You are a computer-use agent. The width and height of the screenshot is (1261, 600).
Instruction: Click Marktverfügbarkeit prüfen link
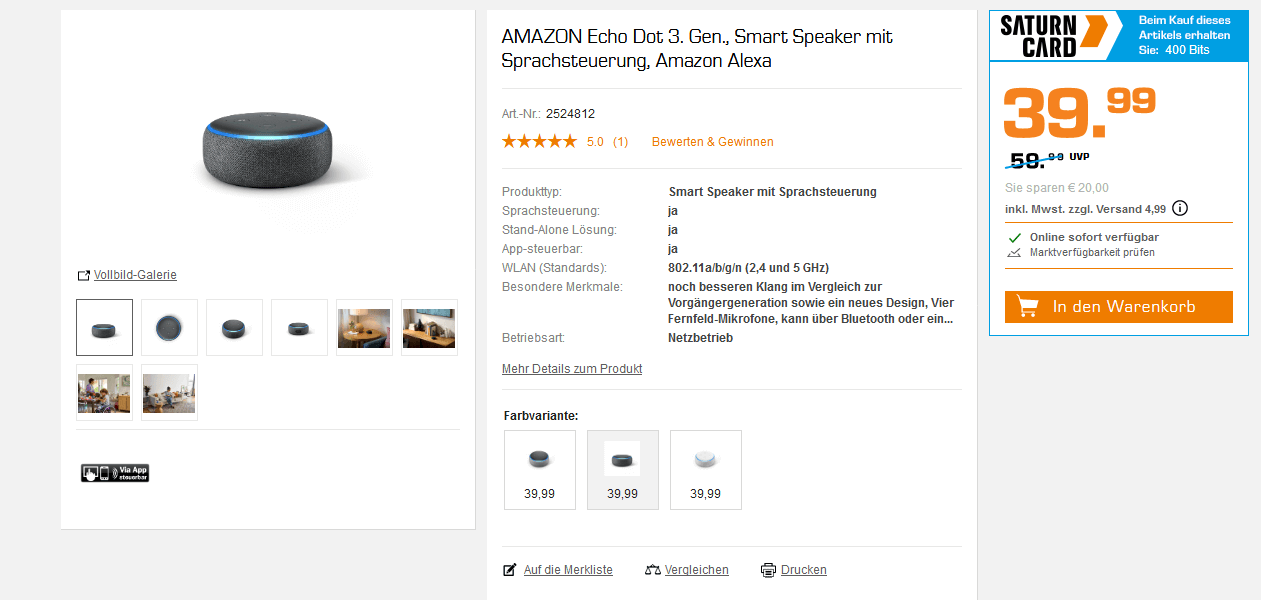click(1092, 253)
